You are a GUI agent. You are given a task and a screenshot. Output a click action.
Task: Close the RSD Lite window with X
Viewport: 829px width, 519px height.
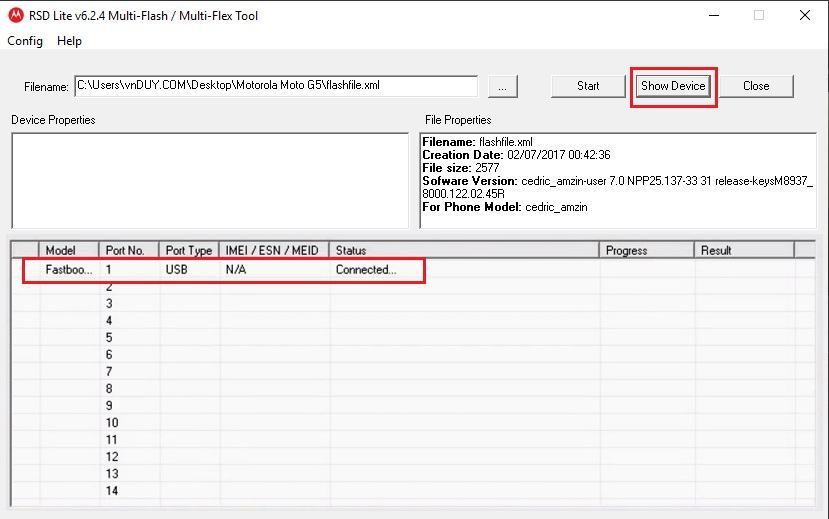click(805, 15)
